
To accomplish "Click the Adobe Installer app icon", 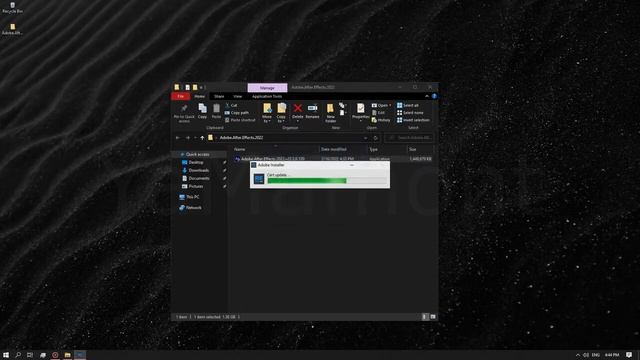I will tap(259, 179).
